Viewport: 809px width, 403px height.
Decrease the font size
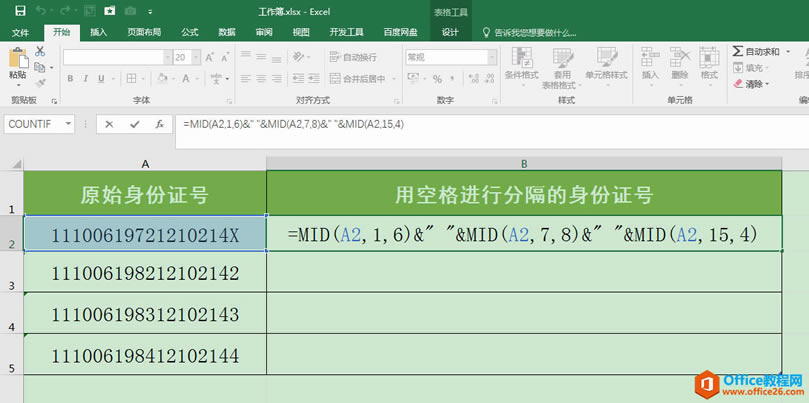pyautogui.click(x=225, y=57)
